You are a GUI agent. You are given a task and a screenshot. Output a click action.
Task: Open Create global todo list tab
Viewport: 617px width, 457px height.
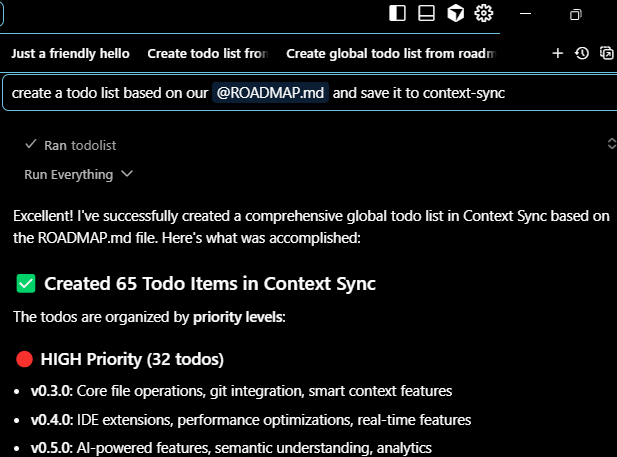coord(391,53)
